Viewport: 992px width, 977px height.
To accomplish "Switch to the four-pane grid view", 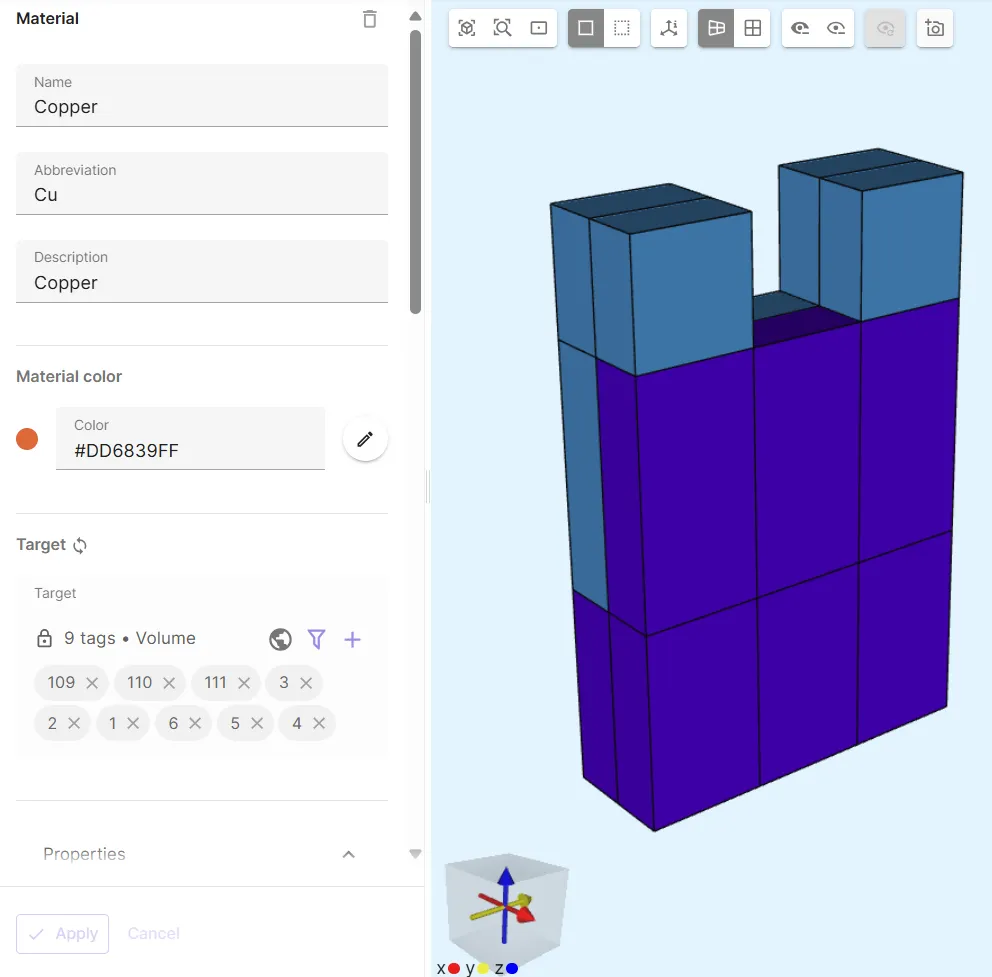I will click(x=753, y=28).
